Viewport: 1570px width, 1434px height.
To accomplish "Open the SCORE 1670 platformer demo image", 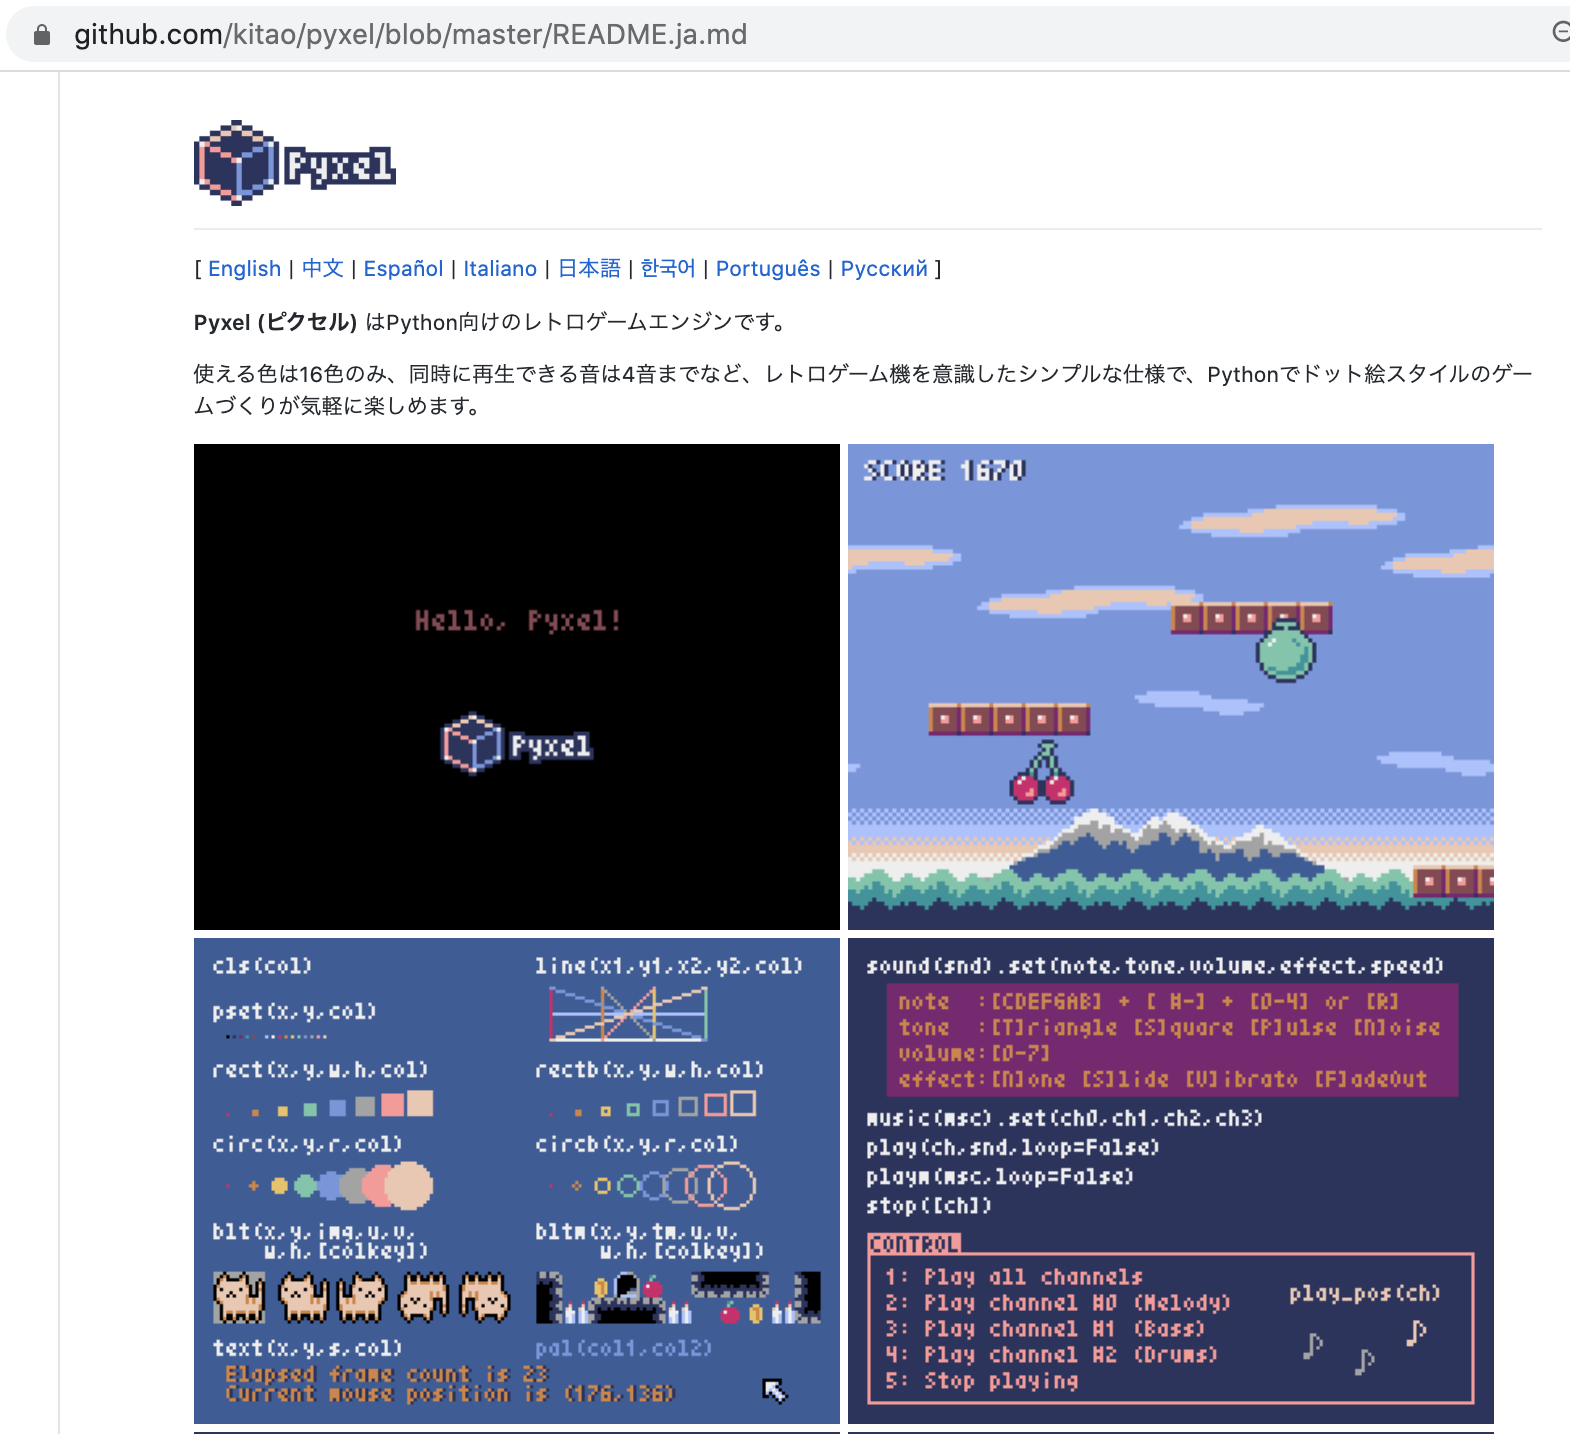I will 1171,687.
